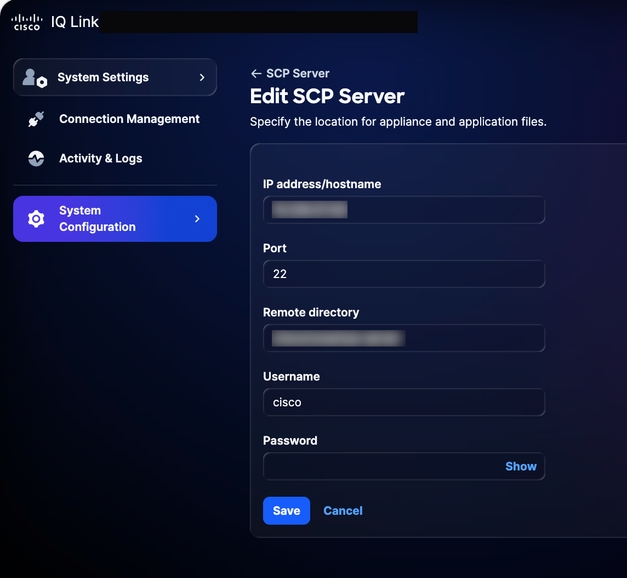Focus the Password input field

click(404, 466)
